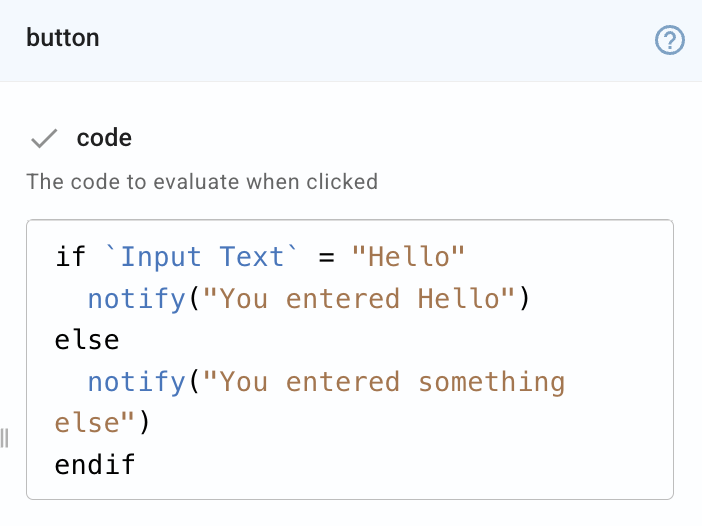This screenshot has width=702, height=526.
Task: Click the "button" panel header title
Action: coord(62,39)
